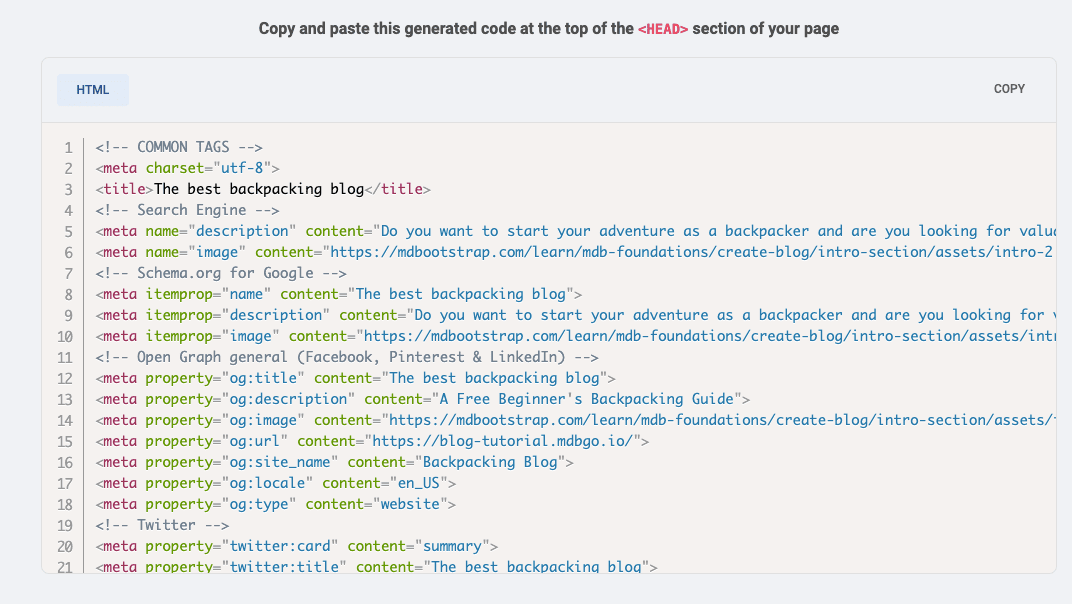Click the itemprop name meta tag line
The image size is (1072, 604).
339,294
